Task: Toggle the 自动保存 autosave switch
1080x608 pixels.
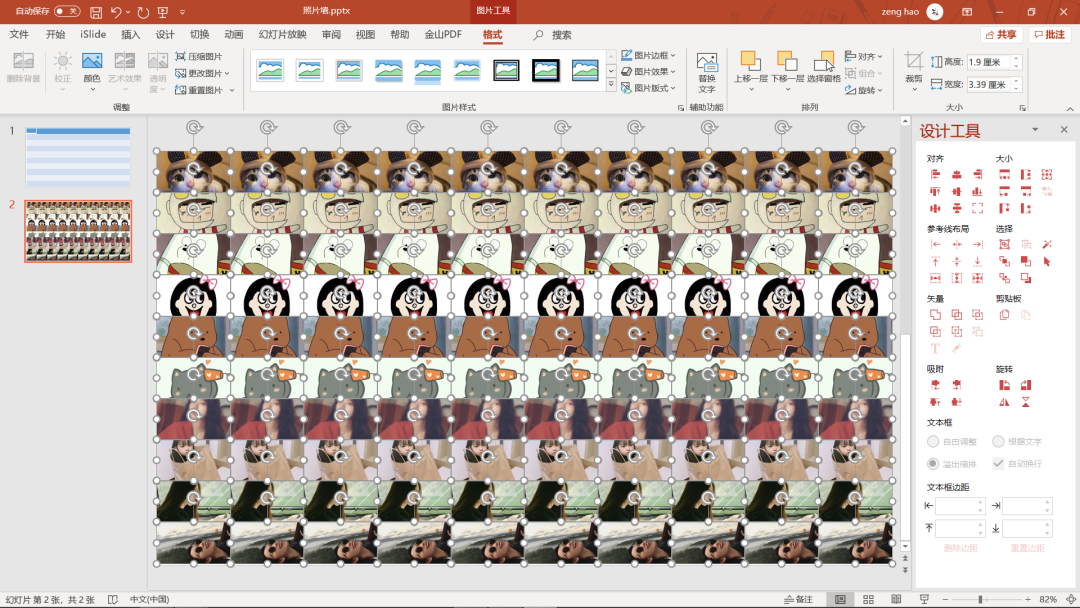Action: pos(67,11)
